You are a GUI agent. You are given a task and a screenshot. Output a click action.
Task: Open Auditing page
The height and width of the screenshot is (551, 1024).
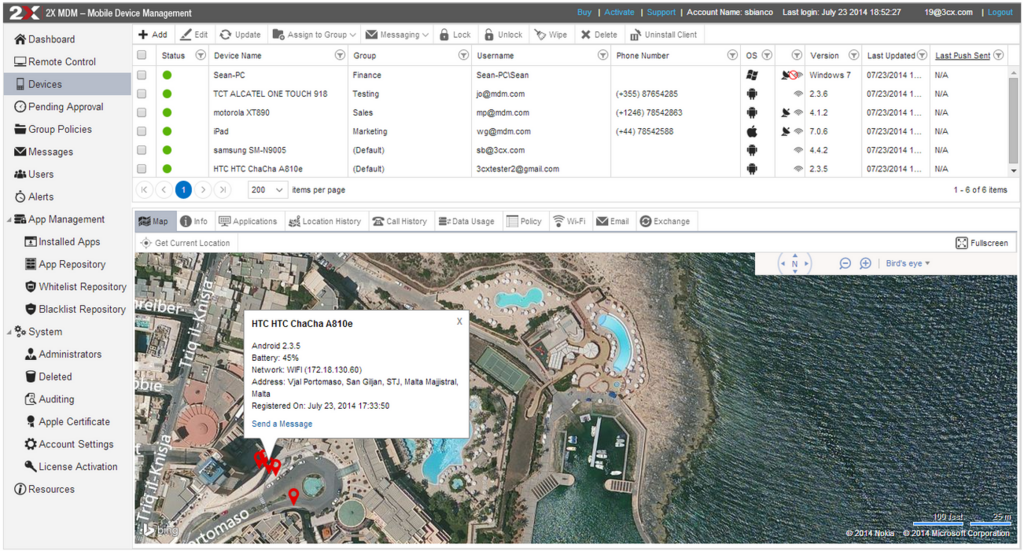50,399
